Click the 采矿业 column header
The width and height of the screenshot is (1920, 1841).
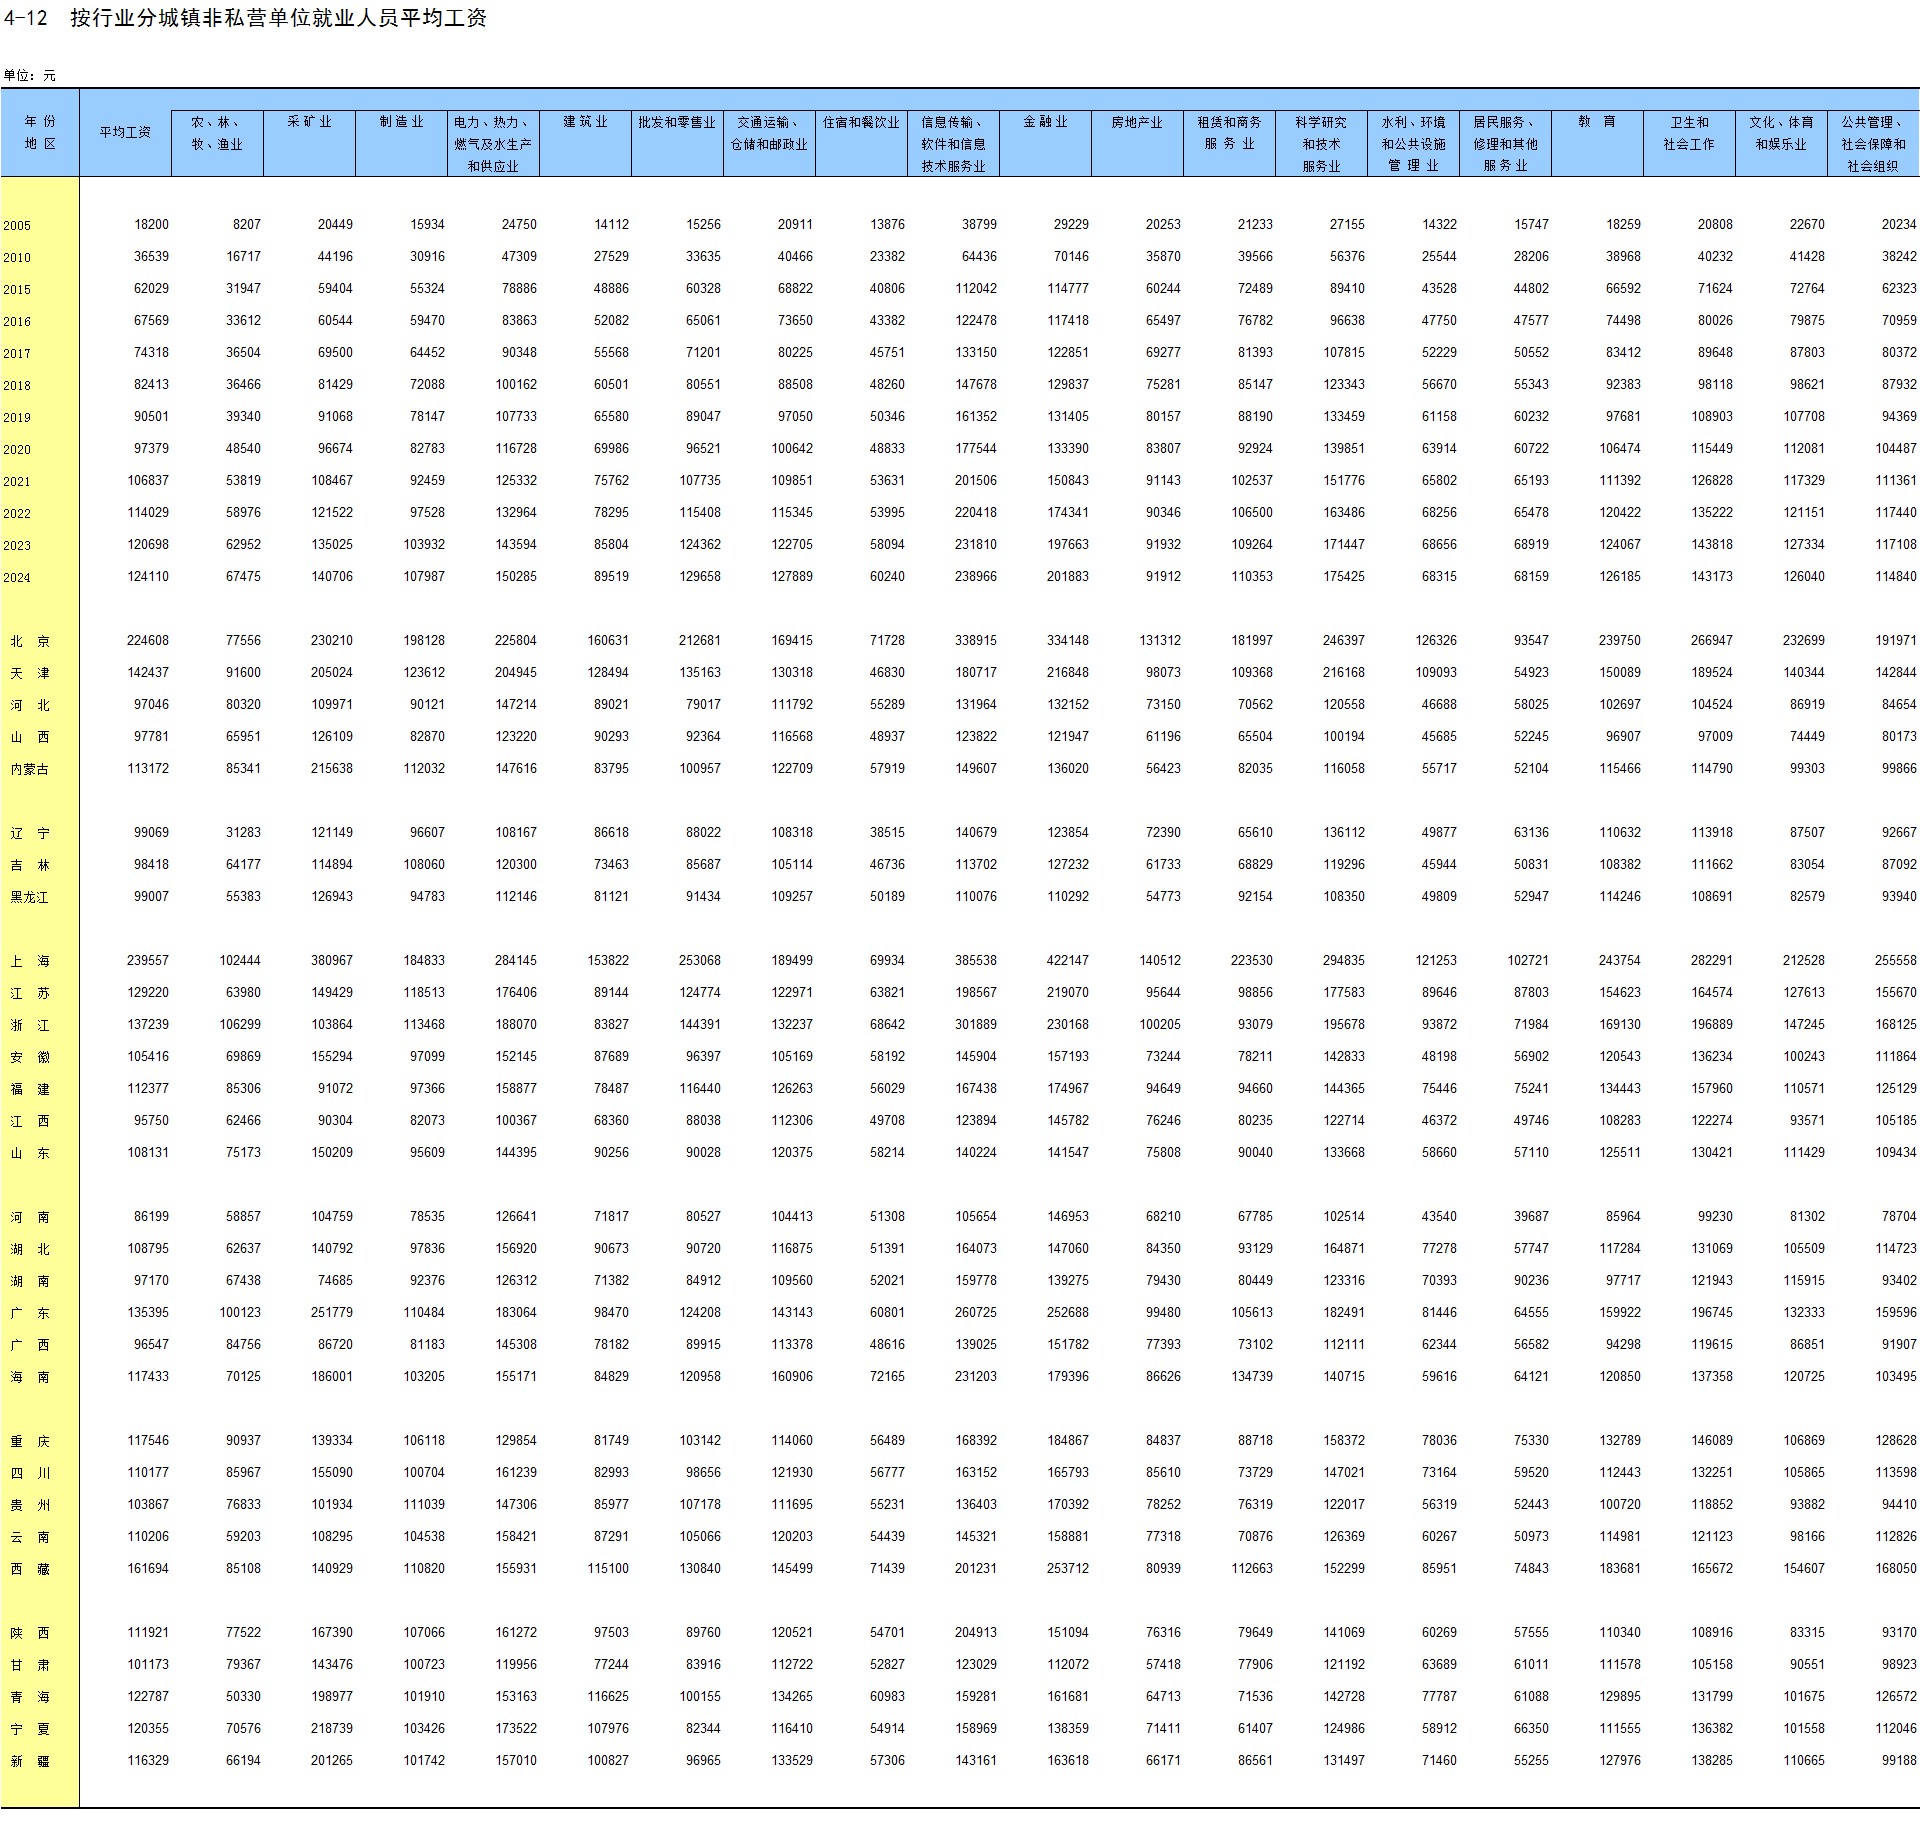click(x=309, y=122)
